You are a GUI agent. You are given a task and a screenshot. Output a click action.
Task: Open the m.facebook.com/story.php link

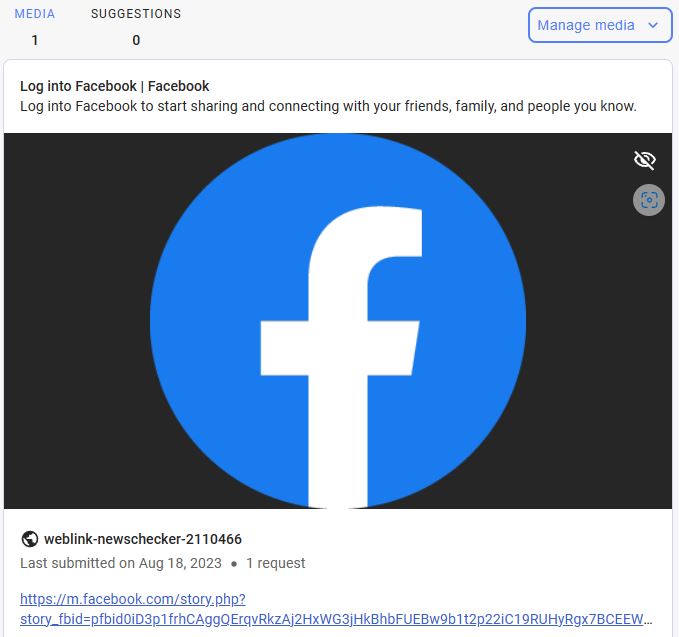(x=132, y=599)
